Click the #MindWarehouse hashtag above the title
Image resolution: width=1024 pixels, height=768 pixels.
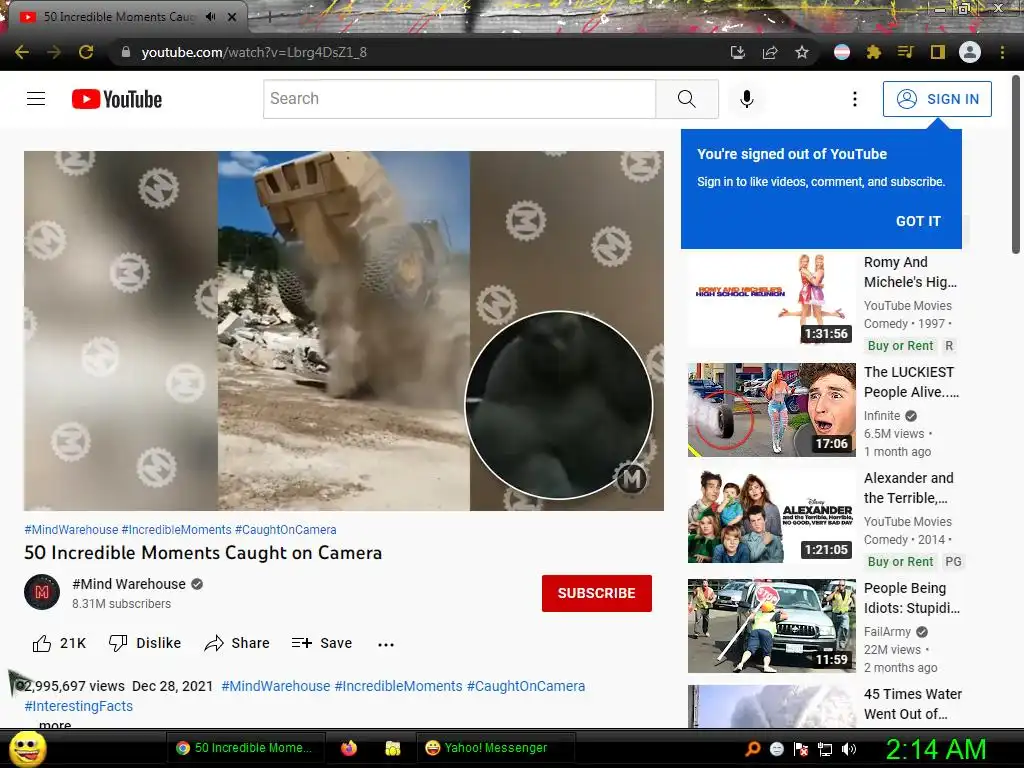[71, 530]
